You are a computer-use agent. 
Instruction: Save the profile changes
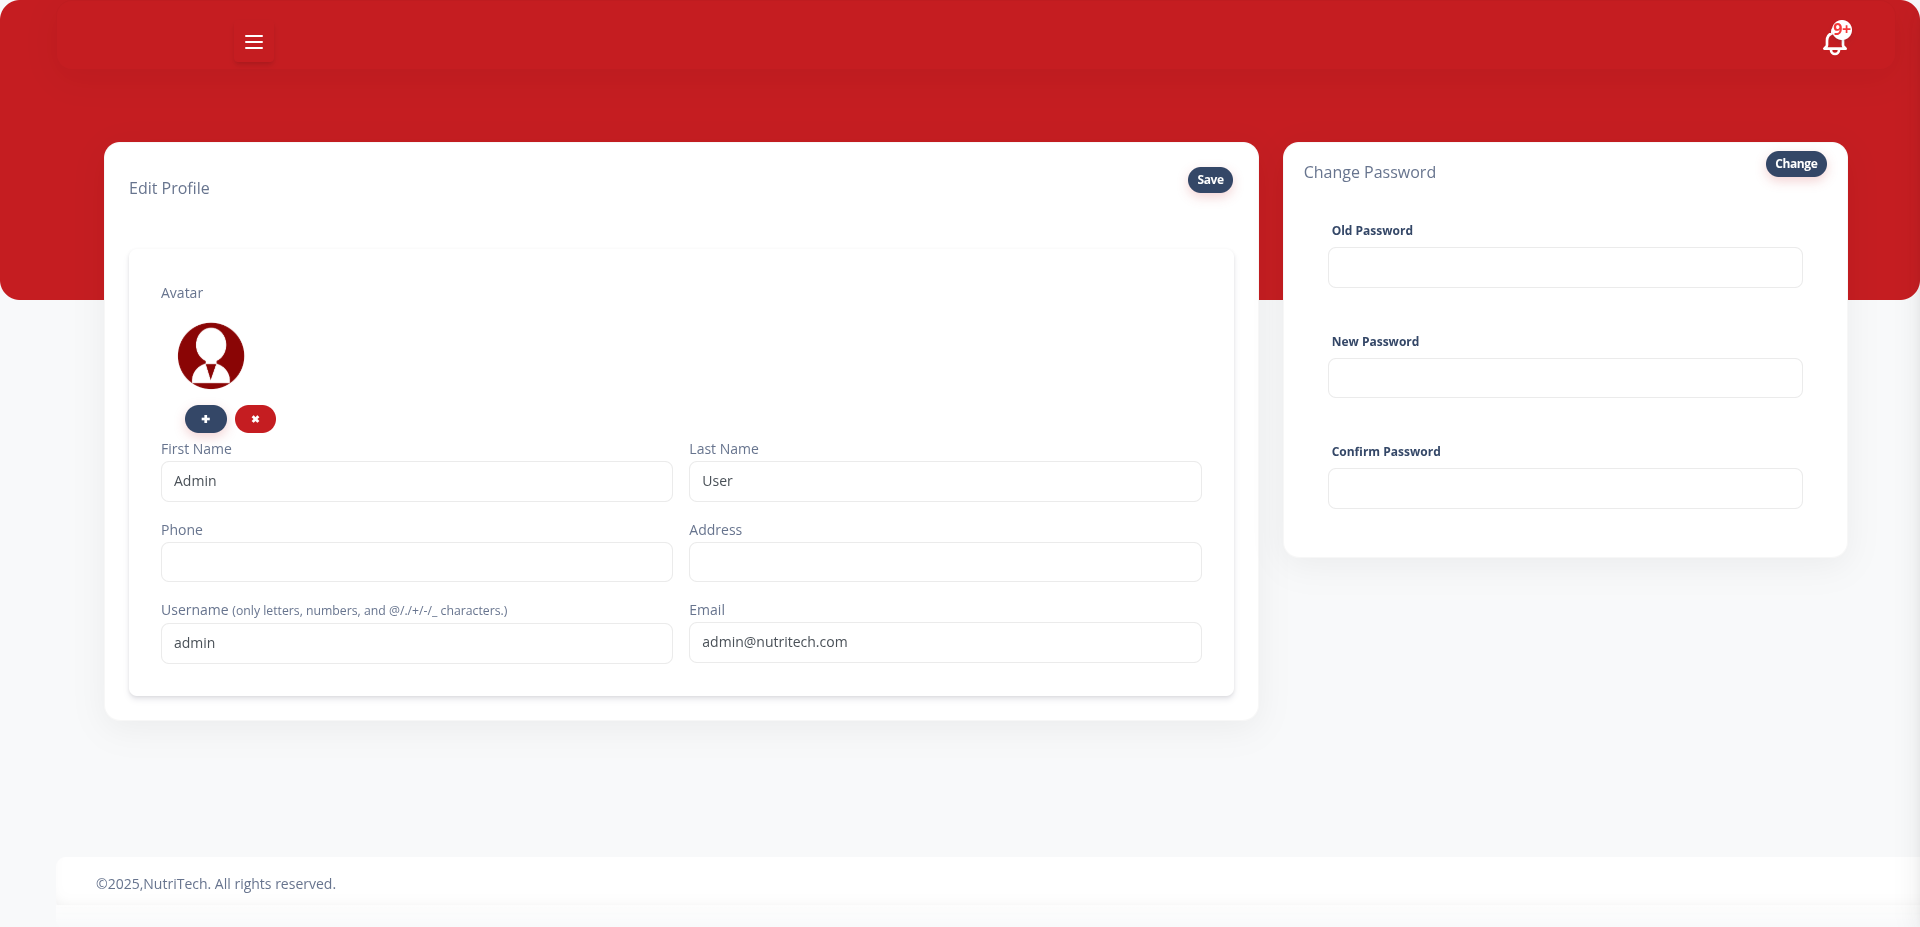(1209, 180)
